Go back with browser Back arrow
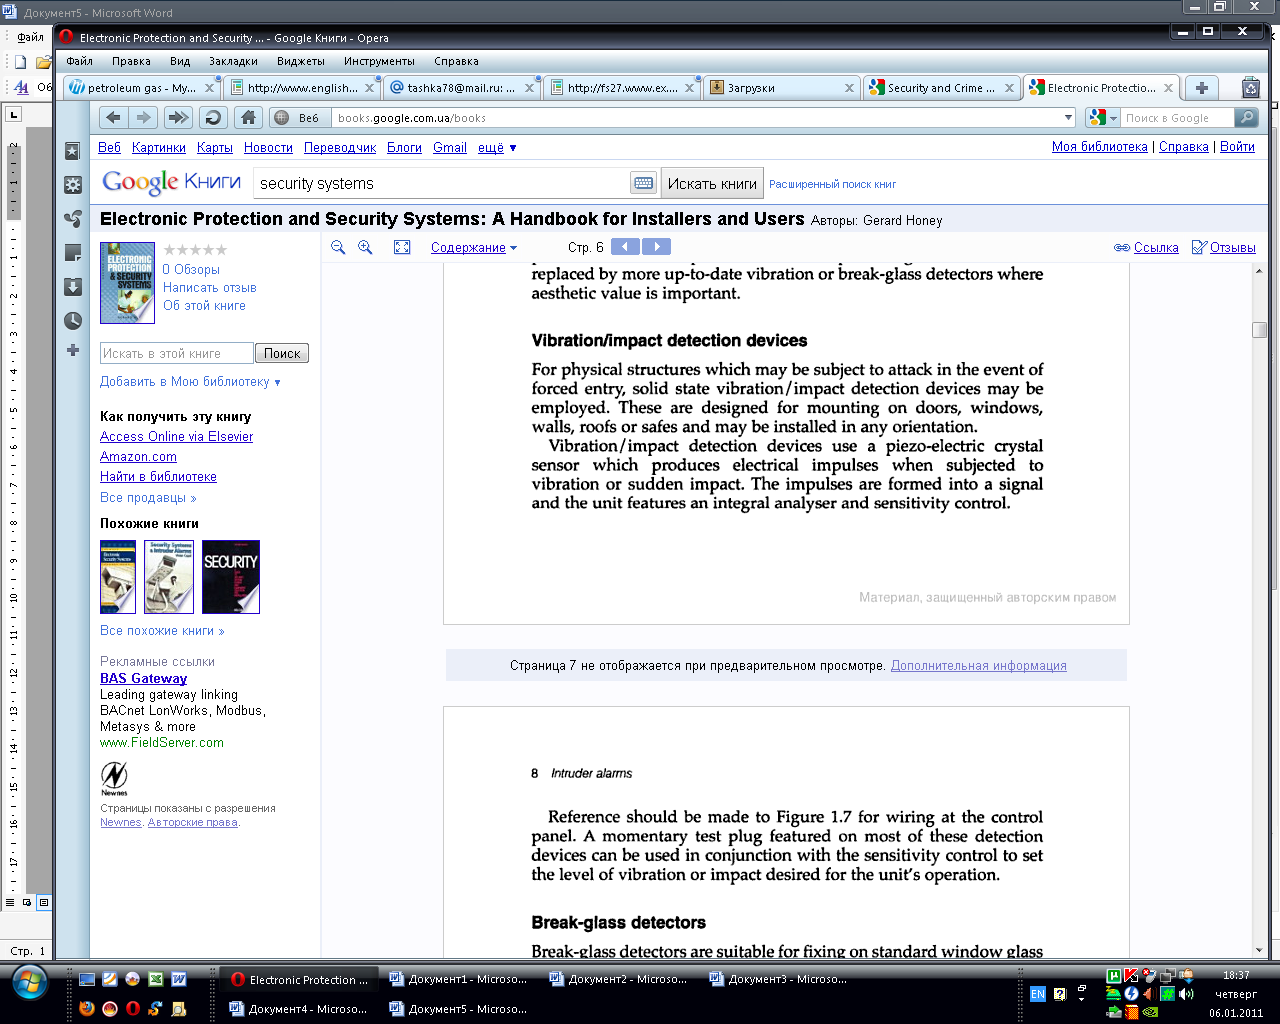Viewport: 1280px width, 1024px height. tap(113, 118)
